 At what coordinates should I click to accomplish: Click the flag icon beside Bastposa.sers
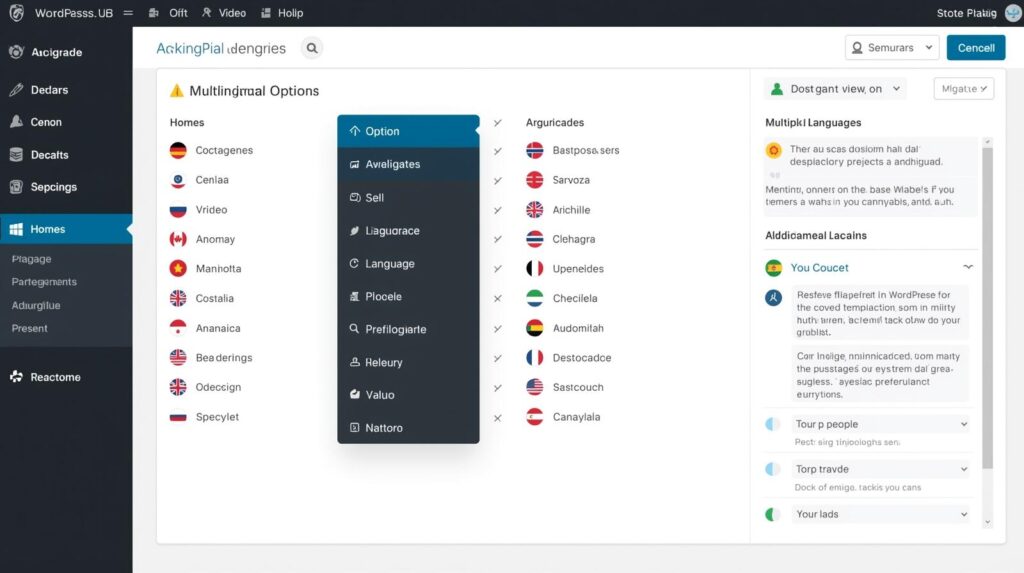pos(534,151)
